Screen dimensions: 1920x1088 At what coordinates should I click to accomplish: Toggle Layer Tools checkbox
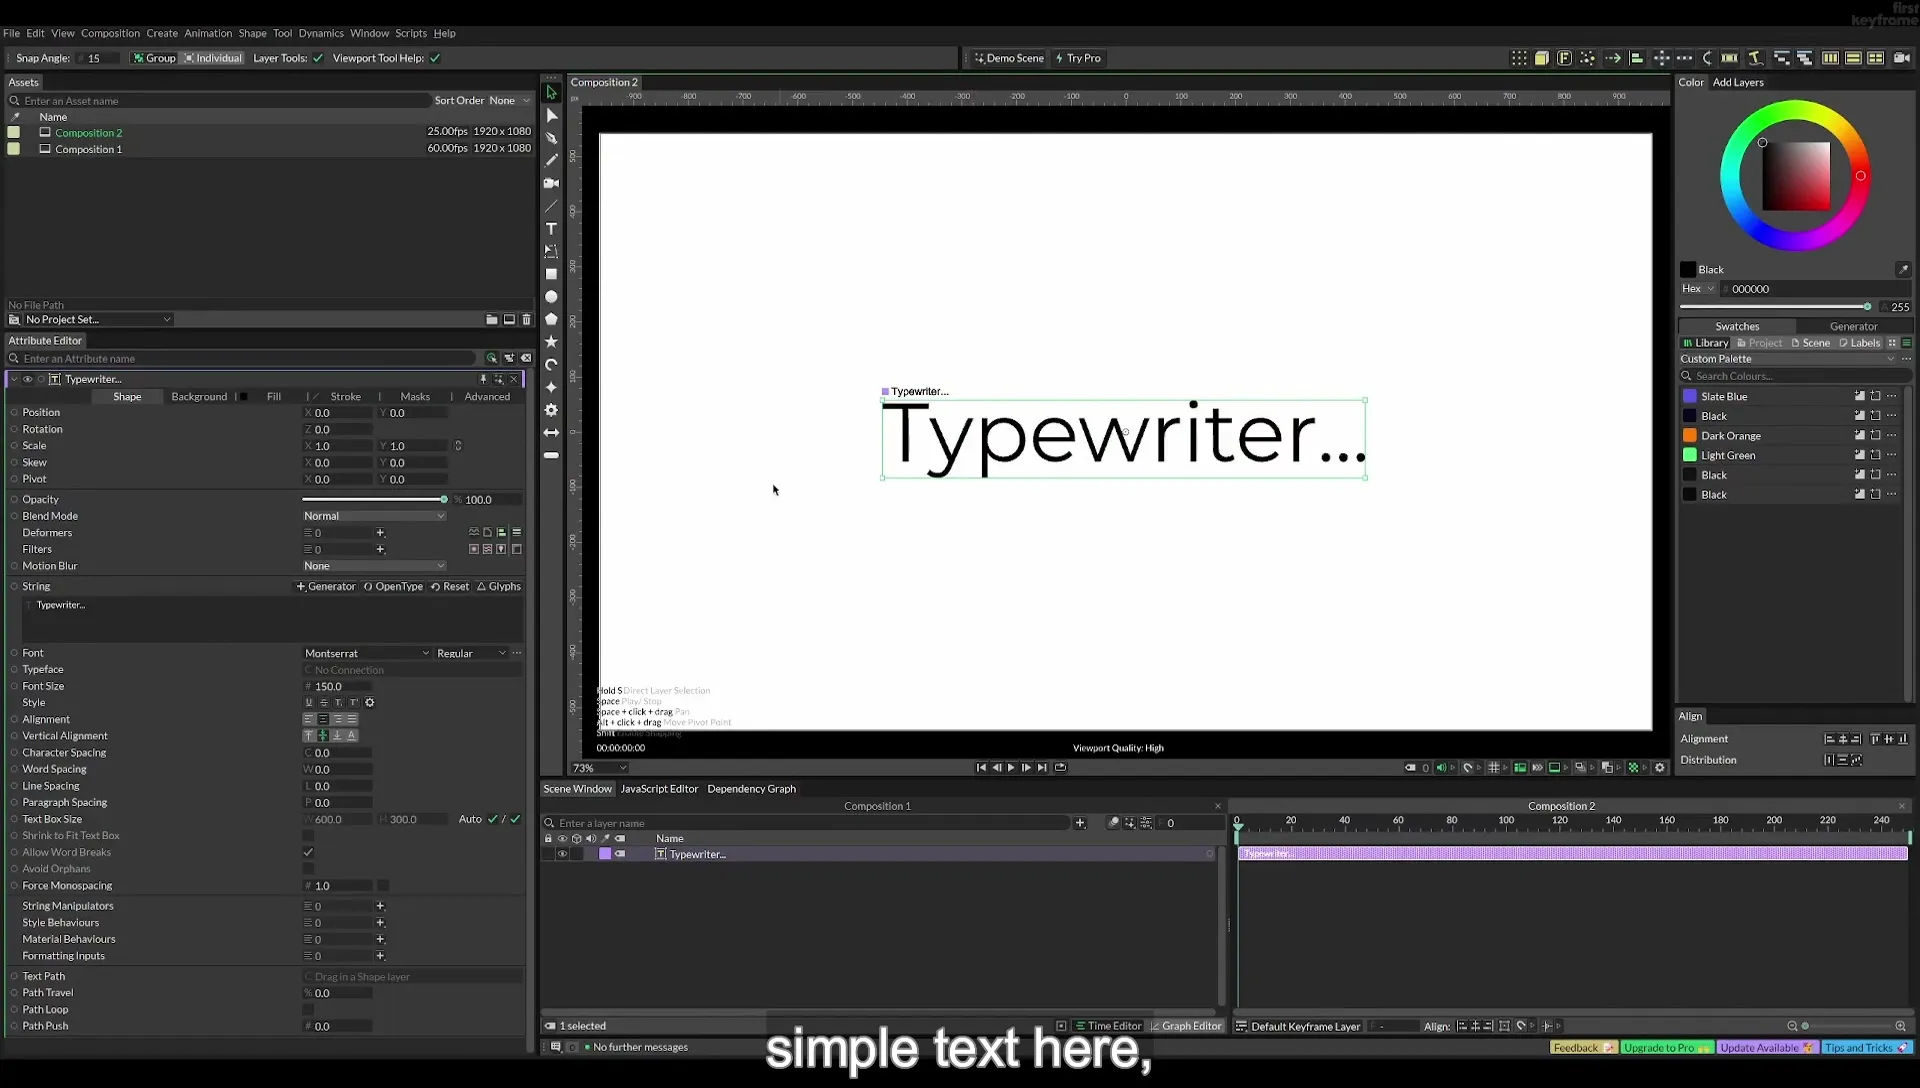[x=318, y=58]
